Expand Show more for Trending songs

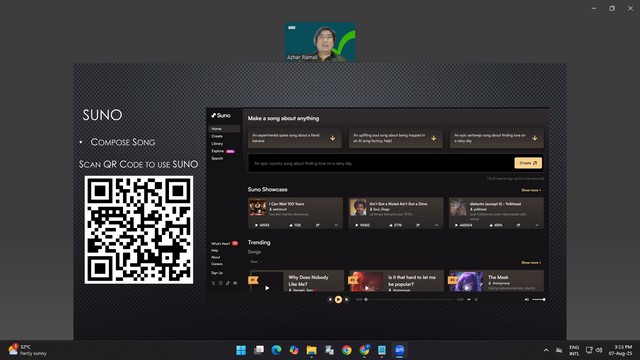(x=531, y=262)
